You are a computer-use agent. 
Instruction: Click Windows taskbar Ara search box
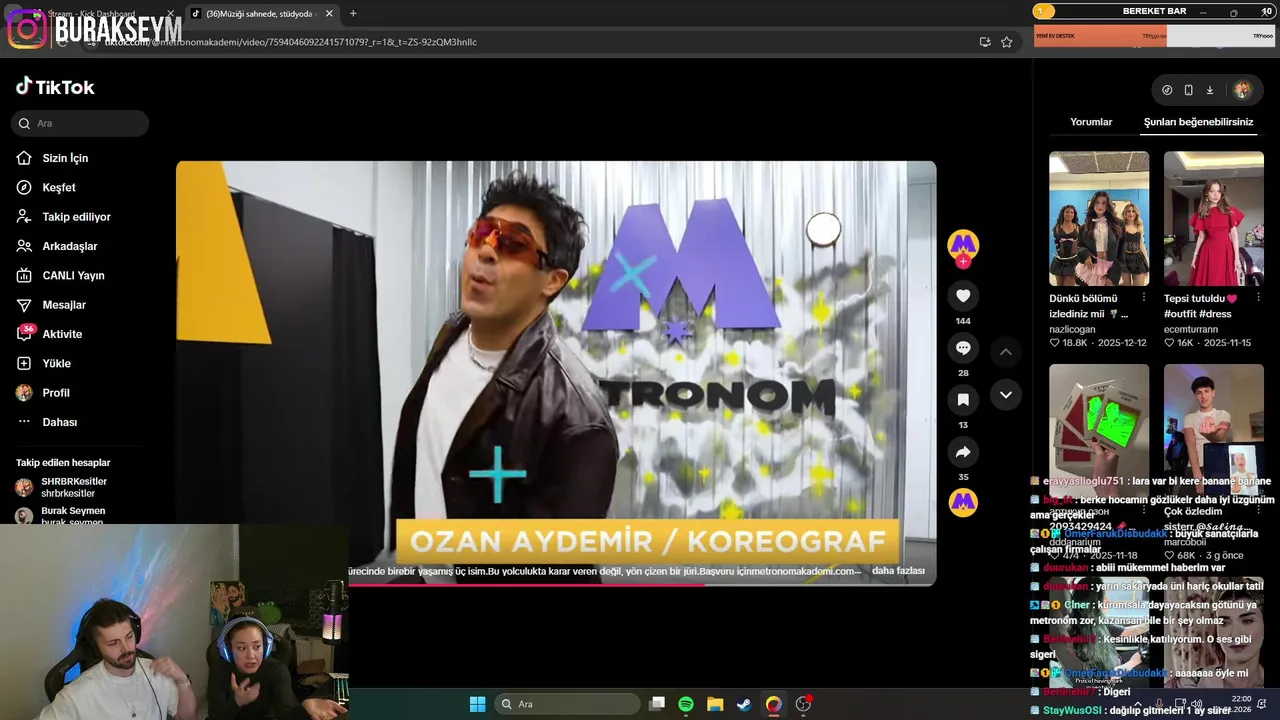tap(568, 704)
